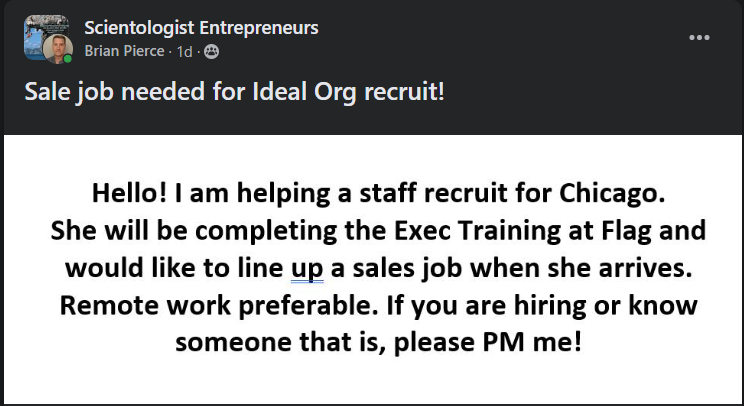Screen dimensions: 744x406
Task: Open the three-dot post options menu
Action: tap(700, 38)
